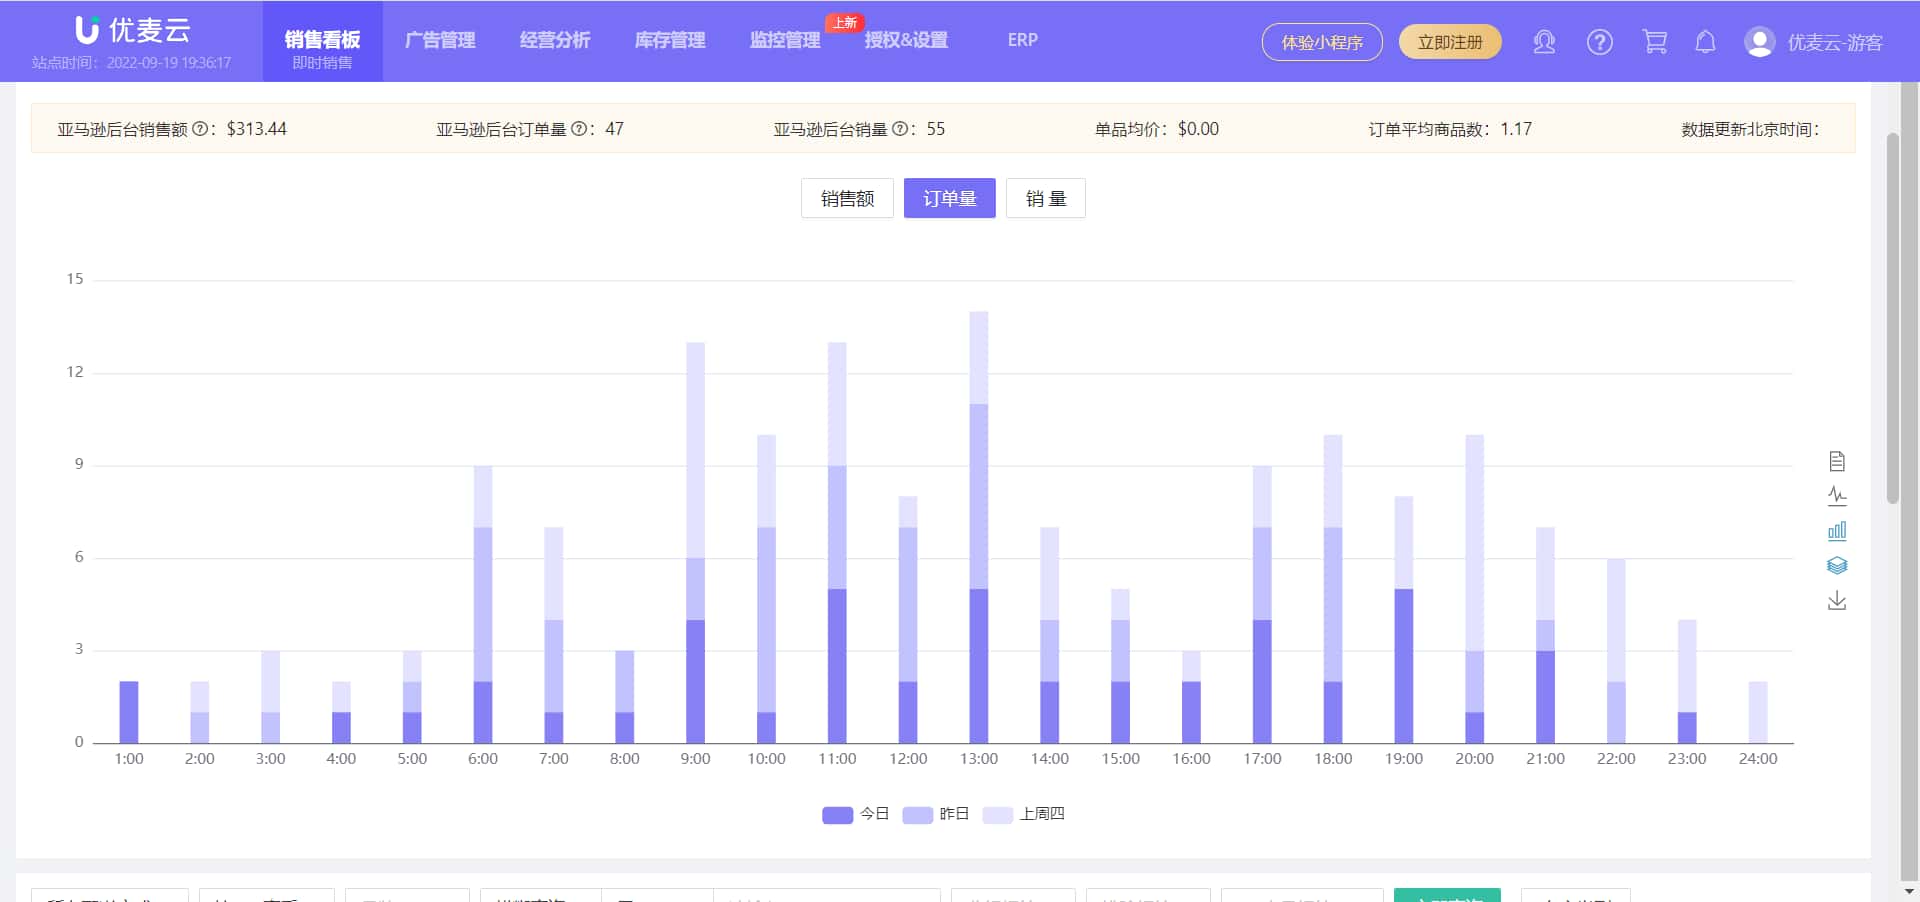Open the notifications bell icon
The width and height of the screenshot is (1920, 902).
[x=1705, y=42]
